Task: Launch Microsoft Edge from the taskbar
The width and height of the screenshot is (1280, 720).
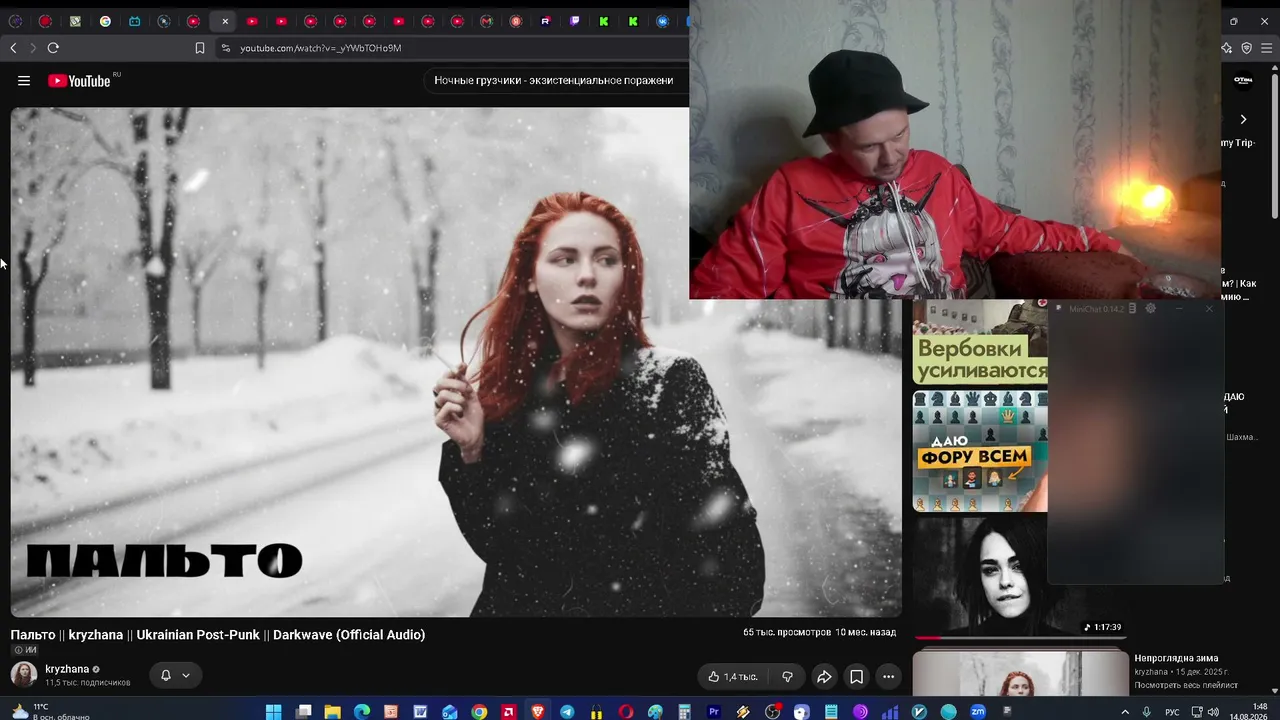Action: [362, 712]
